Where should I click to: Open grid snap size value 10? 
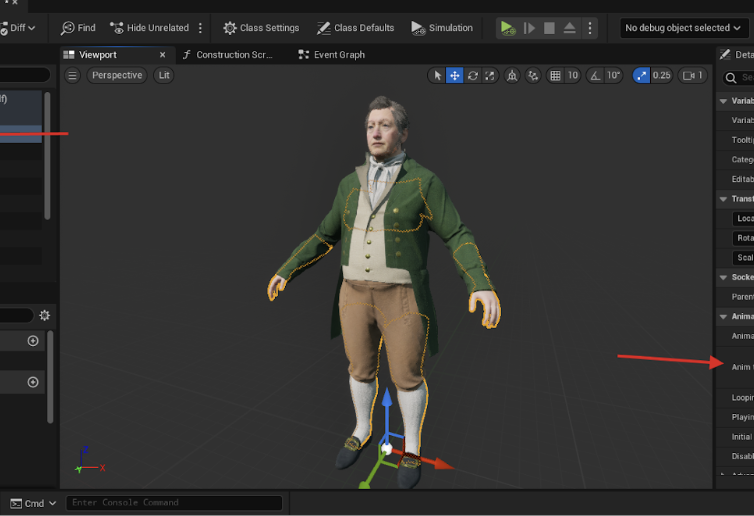pos(573,76)
